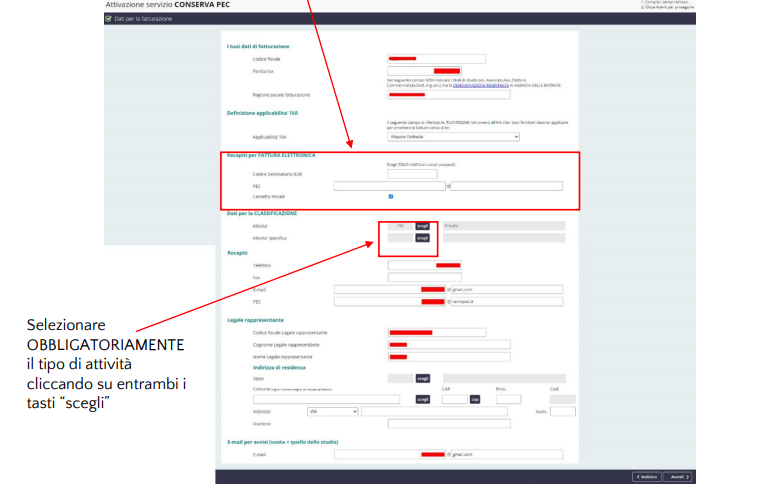
Task: Click the Comune input field
Action: click(326, 399)
